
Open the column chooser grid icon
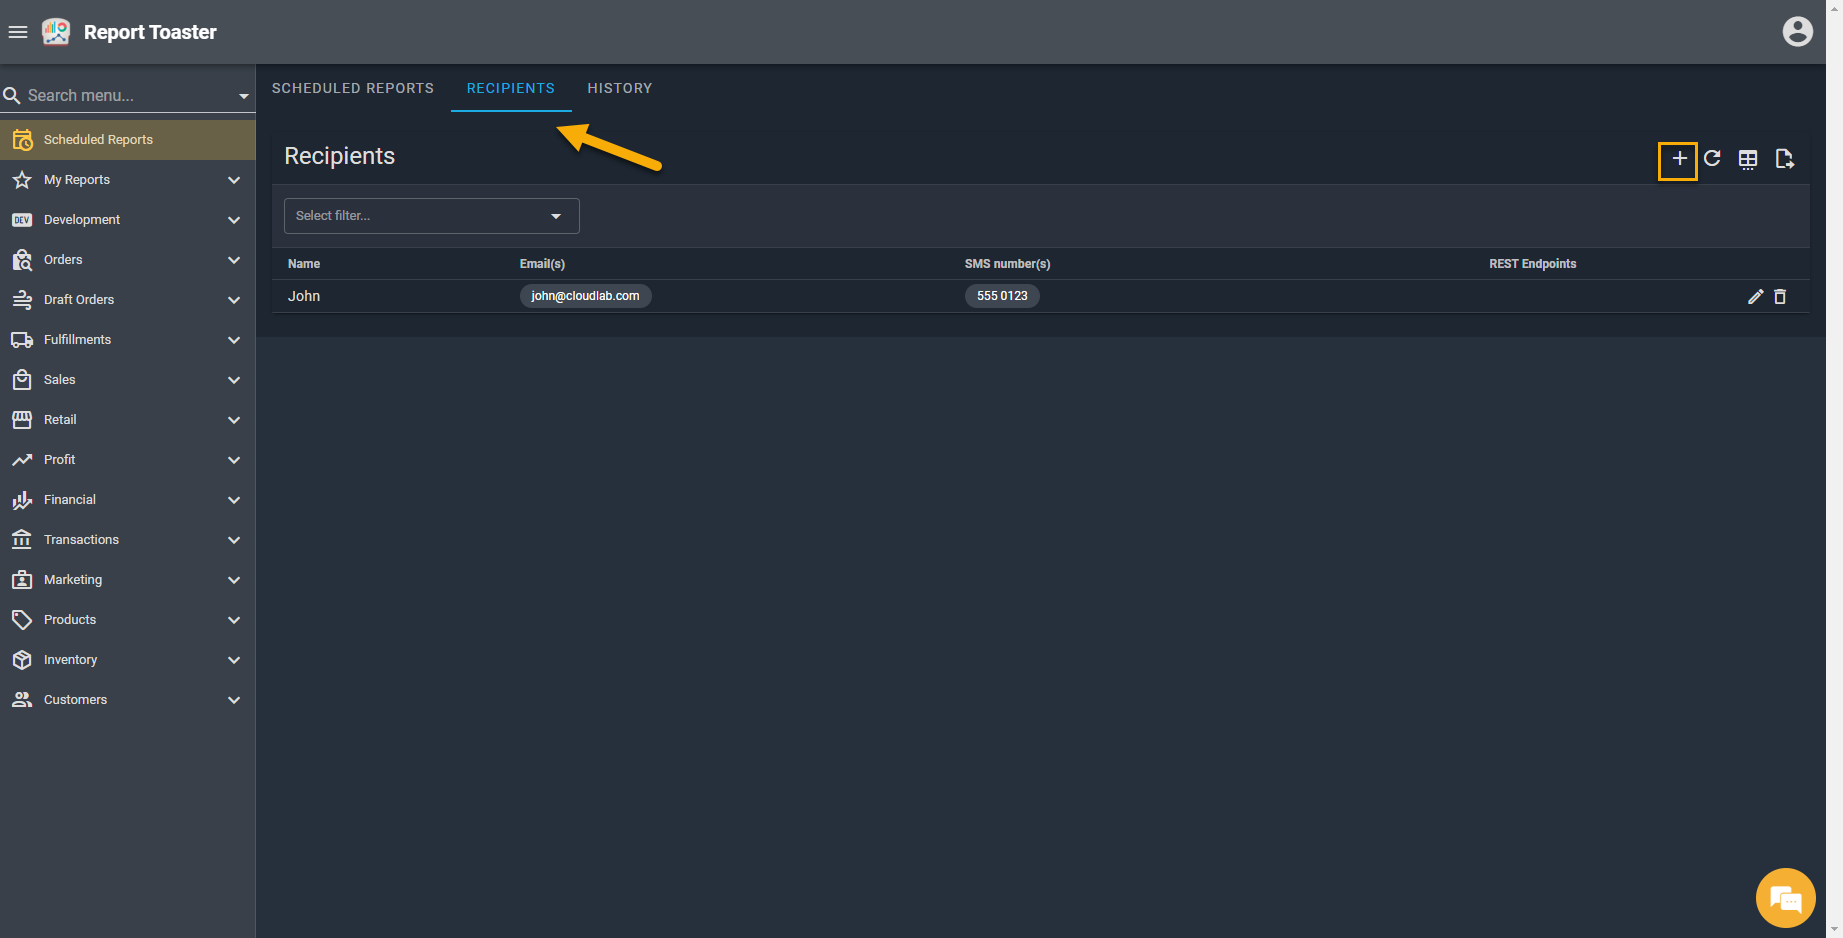point(1747,159)
